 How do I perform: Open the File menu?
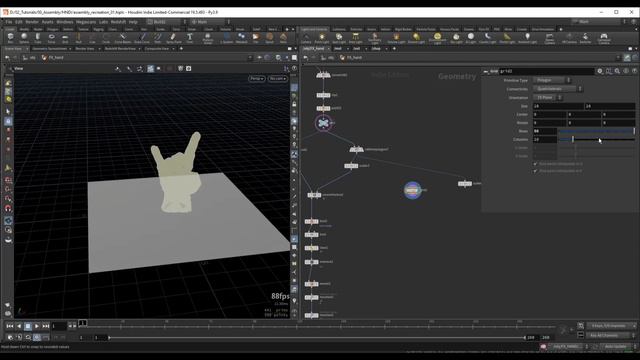9,22
